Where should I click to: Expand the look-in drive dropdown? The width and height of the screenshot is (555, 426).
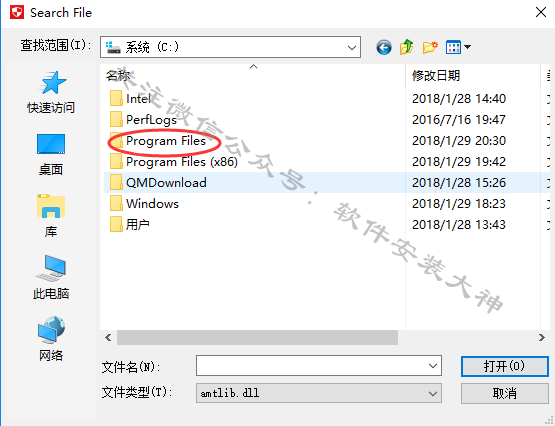[x=351, y=47]
